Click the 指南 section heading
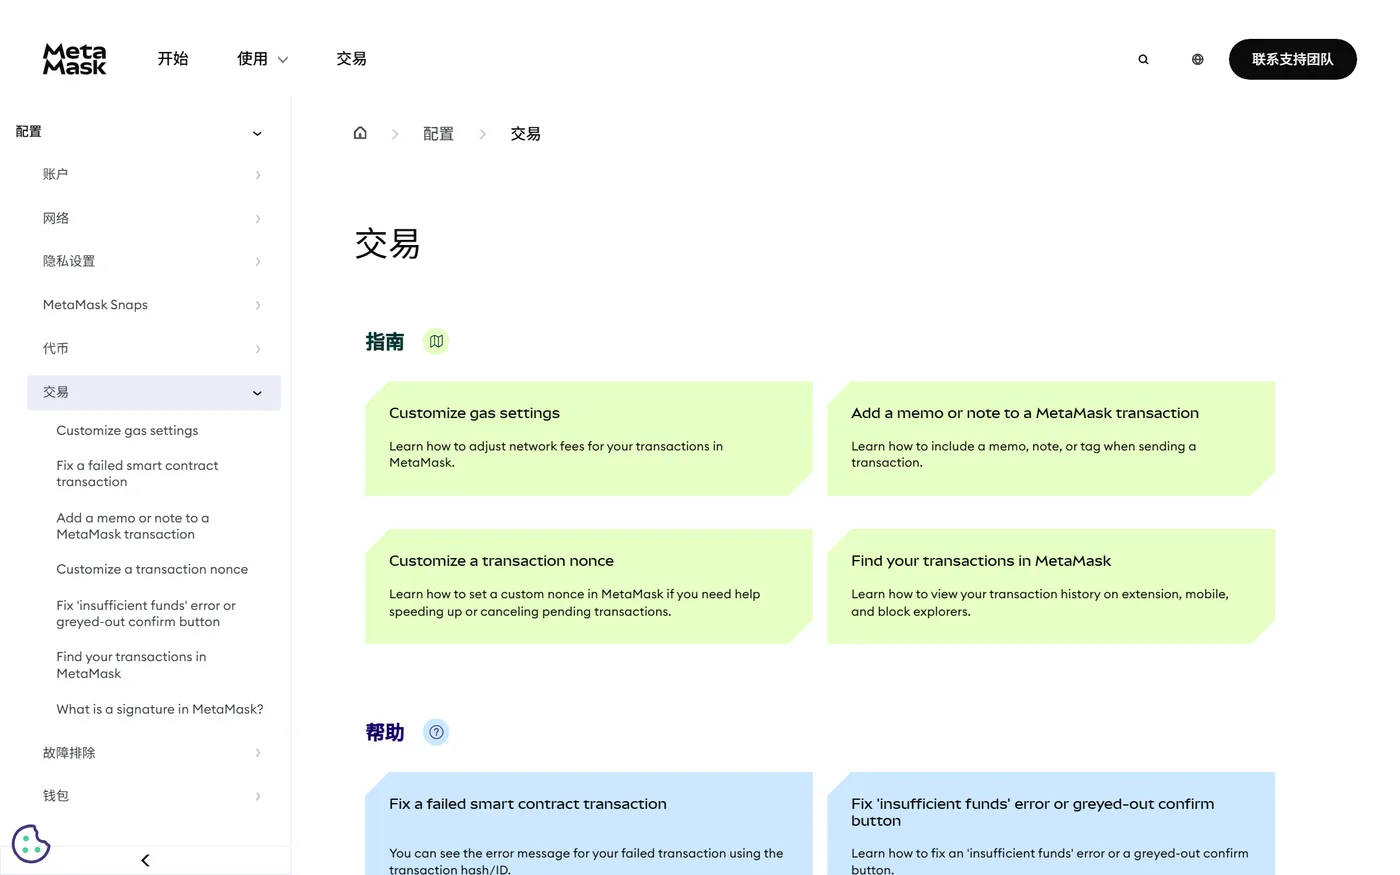The width and height of the screenshot is (1400, 875). coord(385,342)
